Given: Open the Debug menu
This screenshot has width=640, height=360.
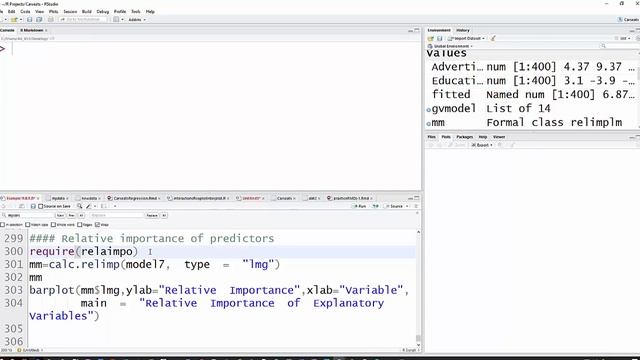Looking at the screenshot, I should 102,11.
